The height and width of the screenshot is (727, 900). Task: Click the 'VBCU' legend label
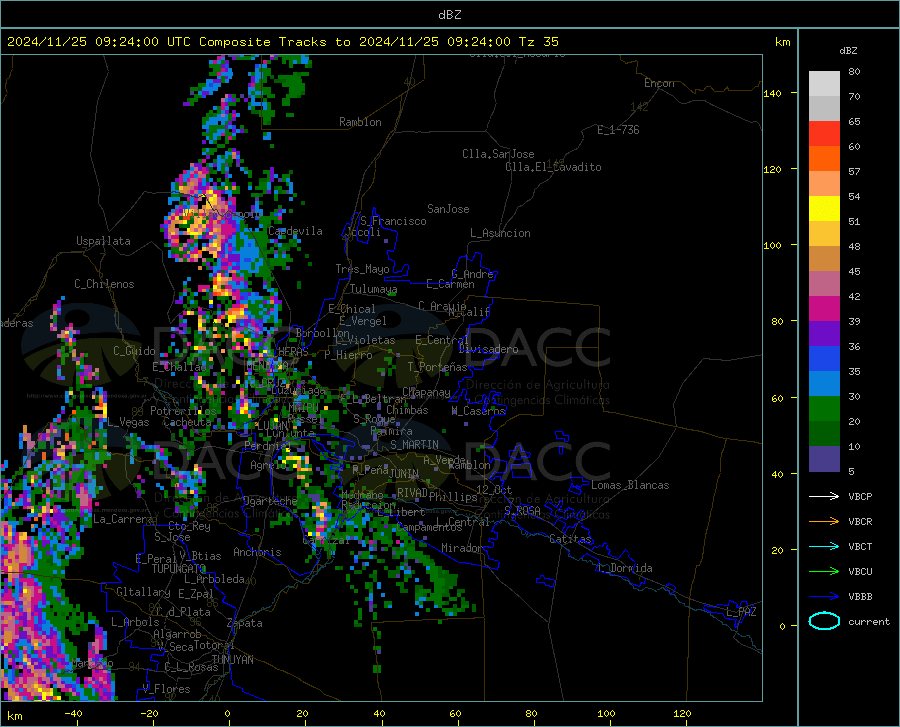(860, 572)
